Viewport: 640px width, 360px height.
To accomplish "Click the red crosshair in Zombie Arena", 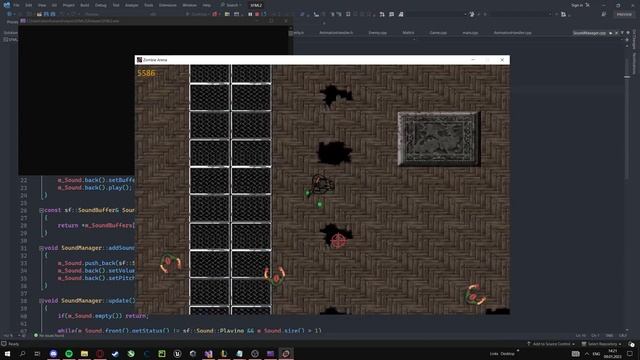I will 338,241.
